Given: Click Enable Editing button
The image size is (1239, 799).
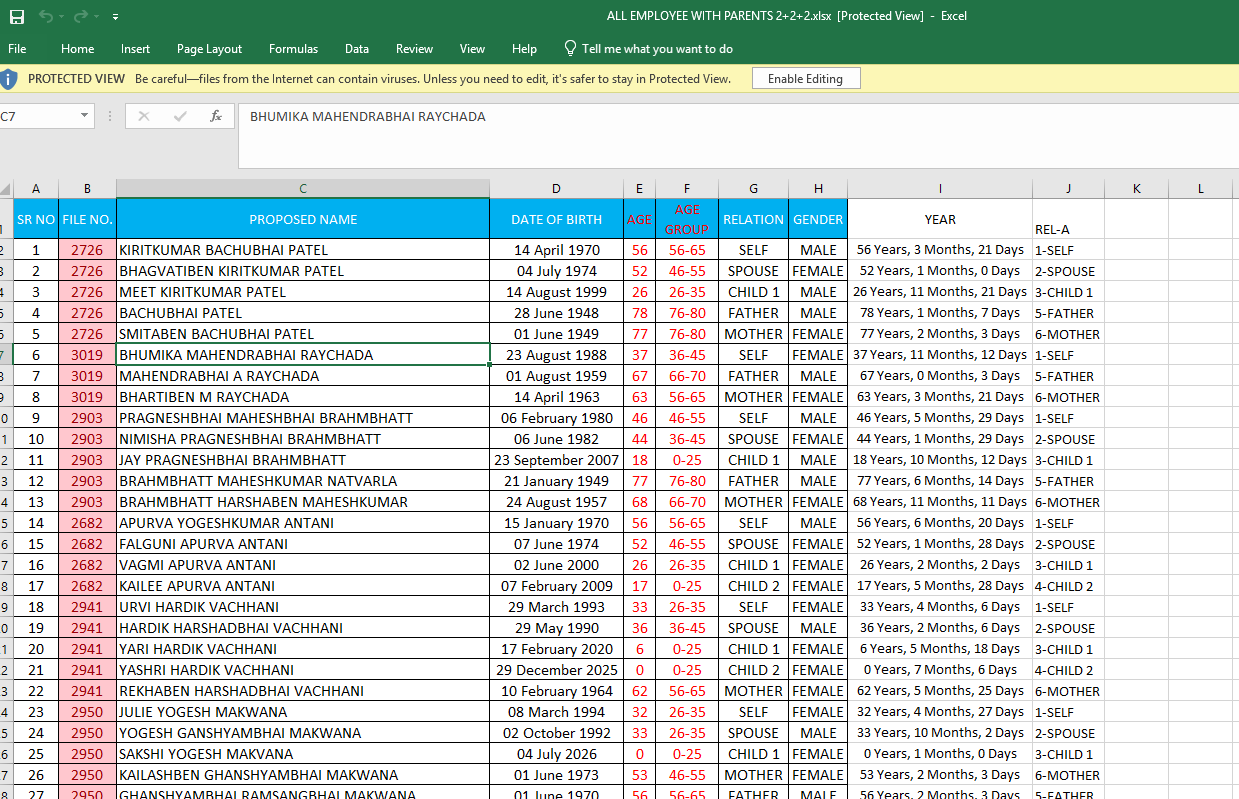Looking at the screenshot, I should pyautogui.click(x=806, y=79).
